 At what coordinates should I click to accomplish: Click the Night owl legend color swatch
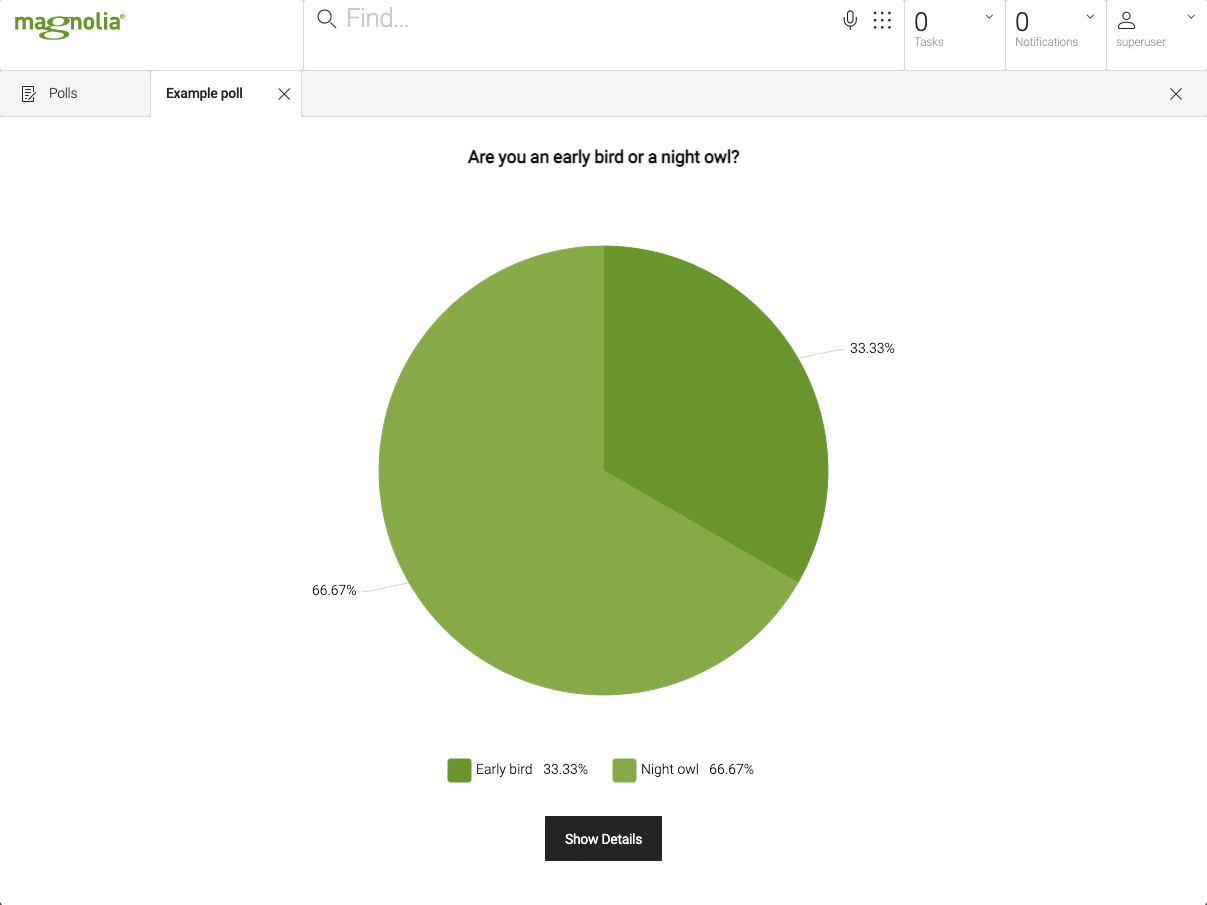pos(623,770)
